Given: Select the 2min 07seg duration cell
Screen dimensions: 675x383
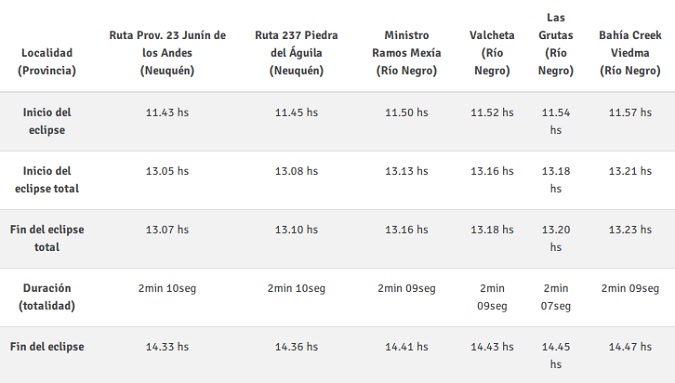Looking at the screenshot, I should 556,297.
